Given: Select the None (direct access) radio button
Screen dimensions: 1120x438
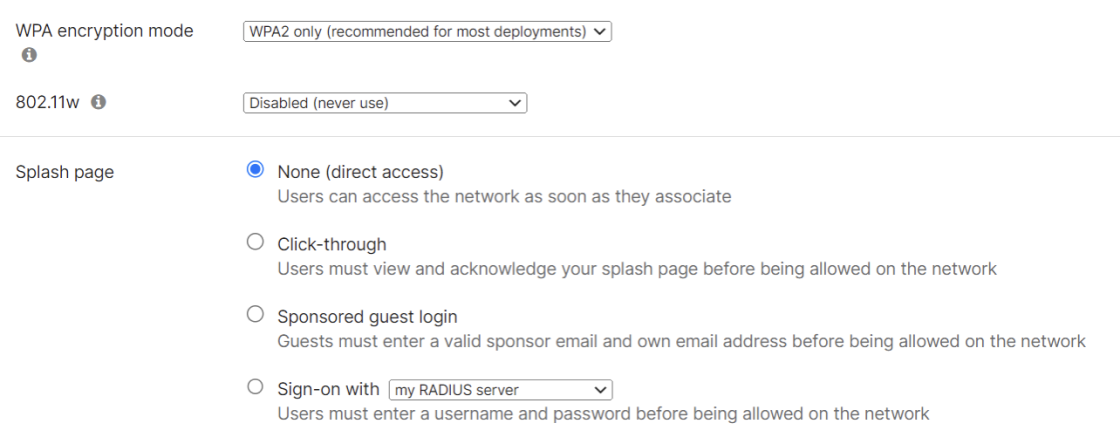Looking at the screenshot, I should coord(255,170).
